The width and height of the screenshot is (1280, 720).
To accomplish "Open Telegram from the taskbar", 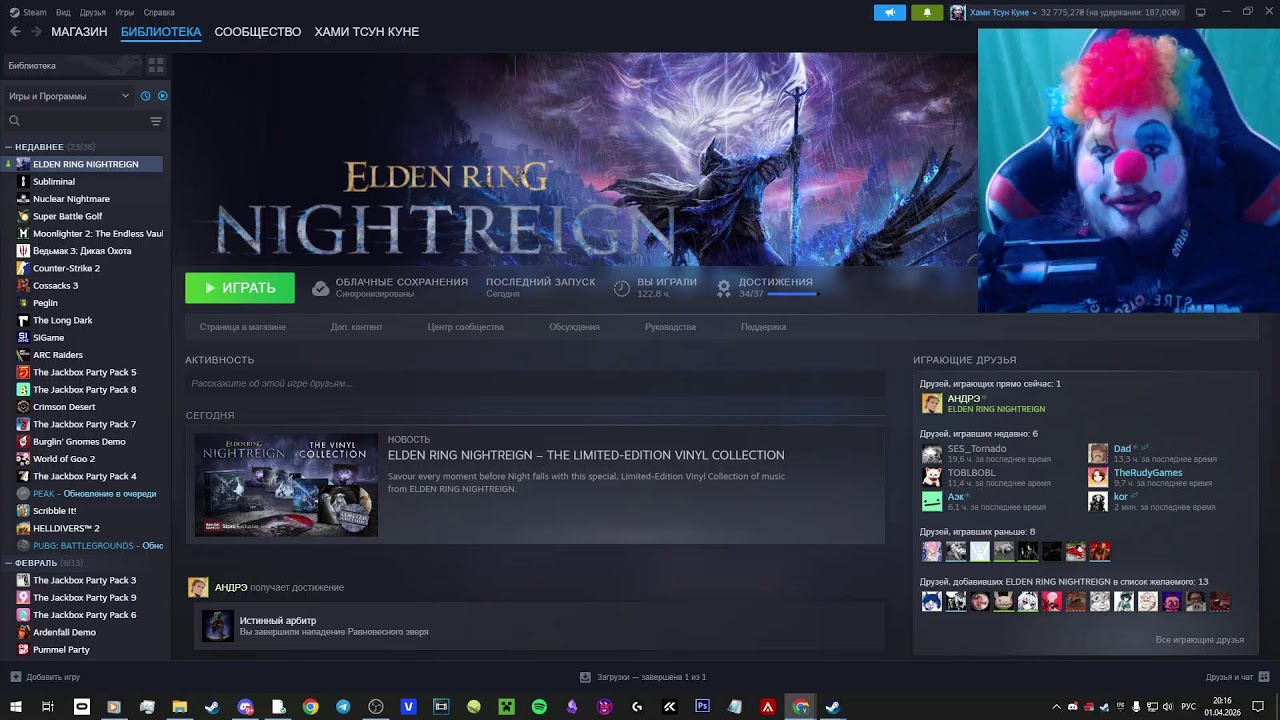I will [343, 707].
